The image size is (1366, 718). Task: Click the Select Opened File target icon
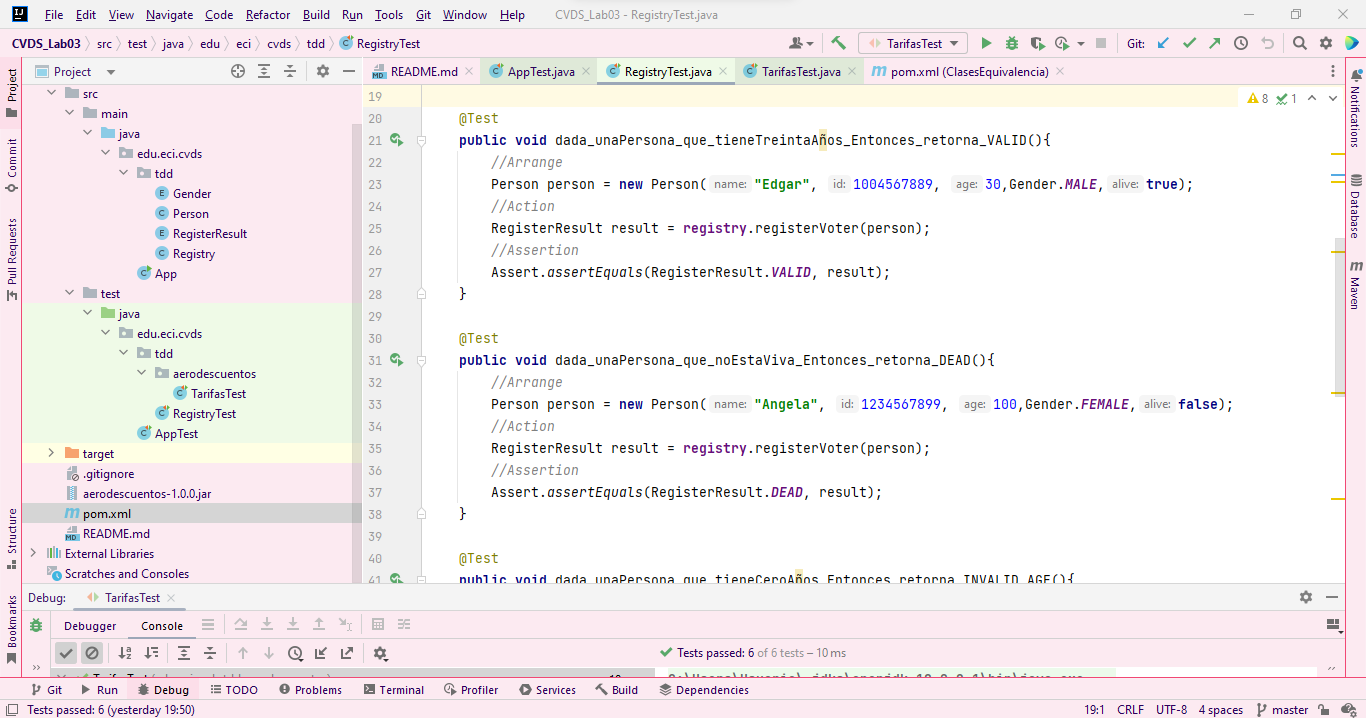click(x=238, y=71)
